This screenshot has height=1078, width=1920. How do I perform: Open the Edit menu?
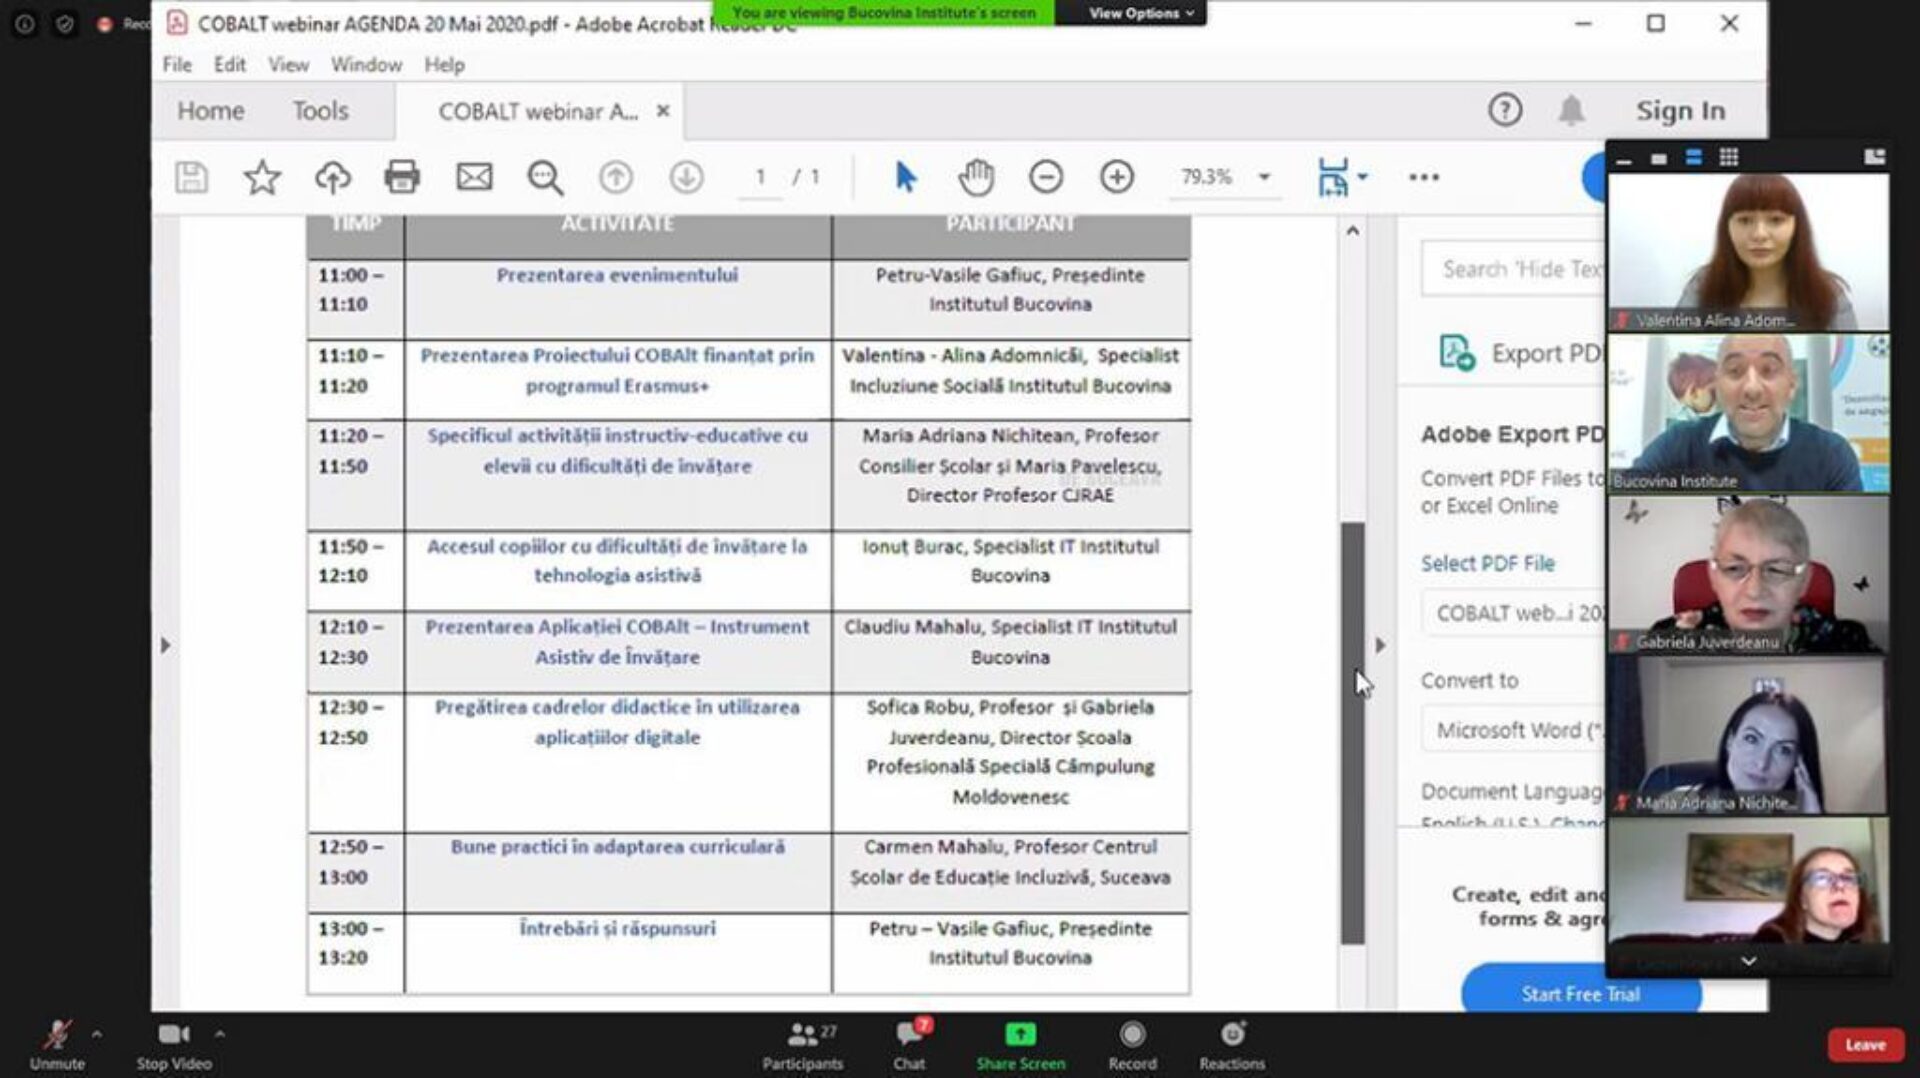click(229, 65)
